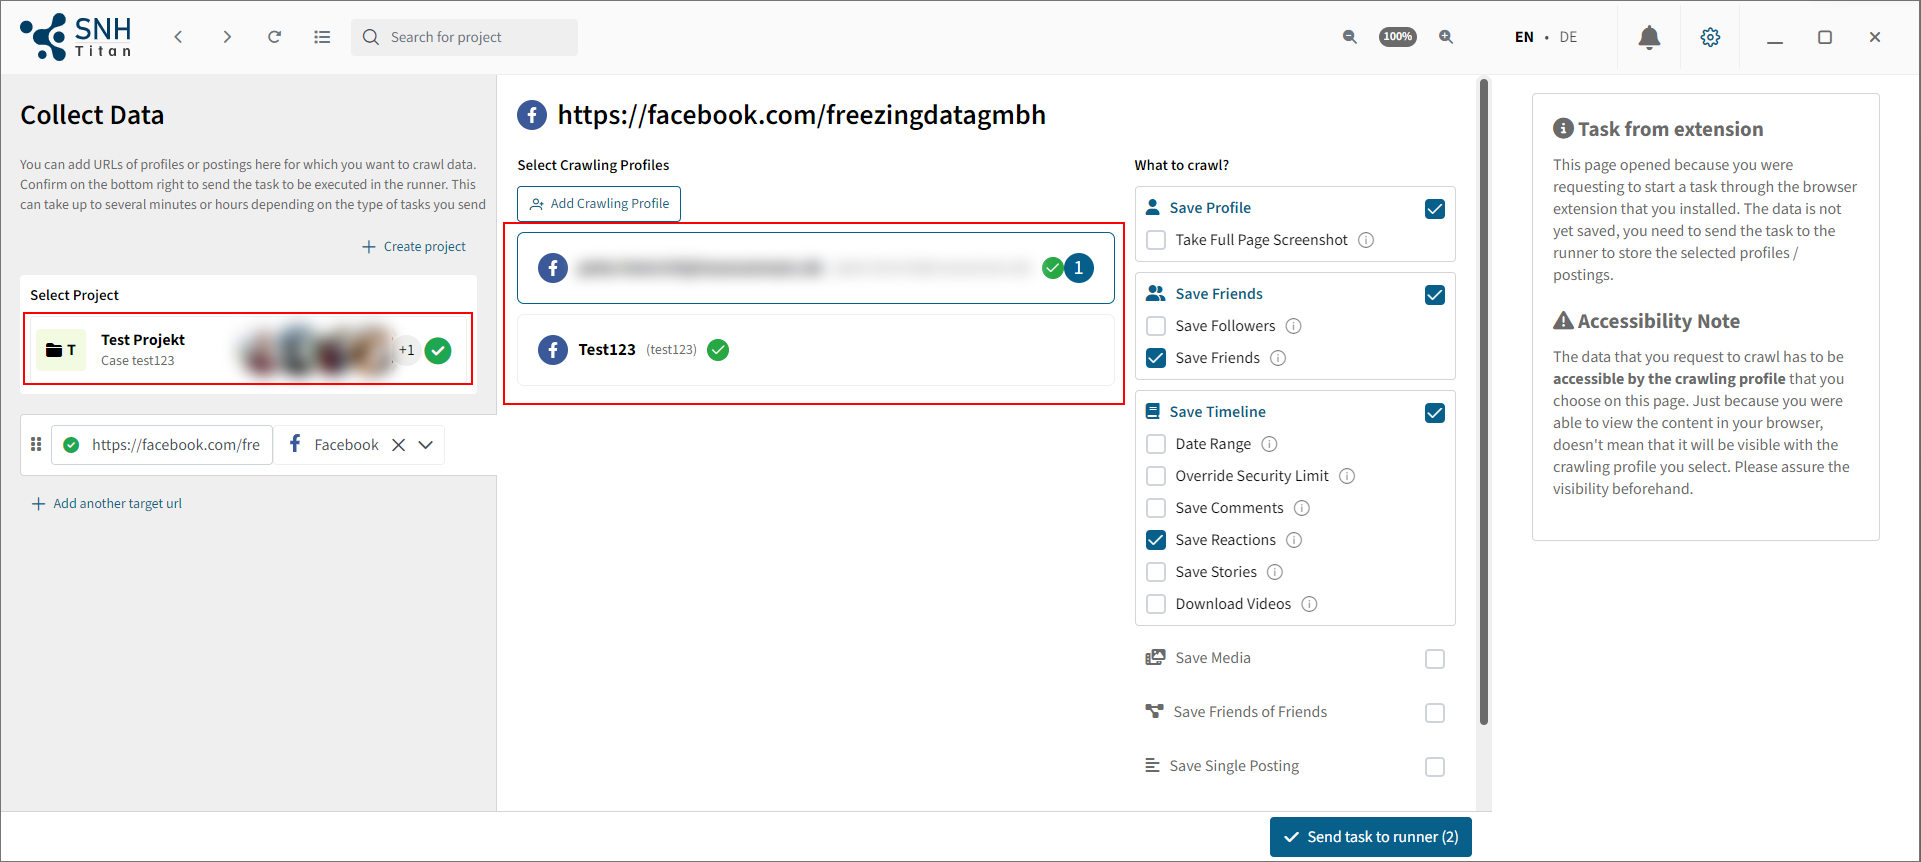
Task: Show info for Download Videos
Action: tap(1309, 604)
